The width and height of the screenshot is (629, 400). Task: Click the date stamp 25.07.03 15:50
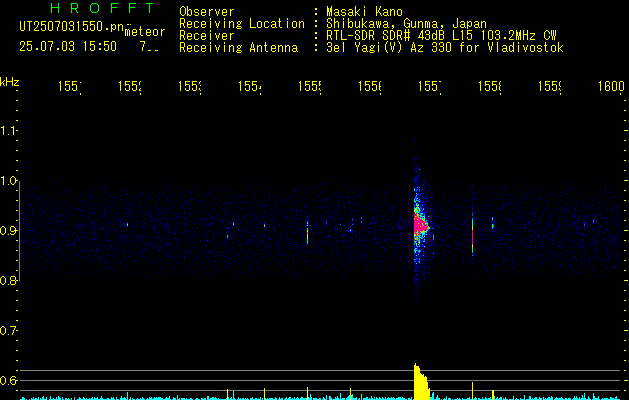(x=68, y=47)
